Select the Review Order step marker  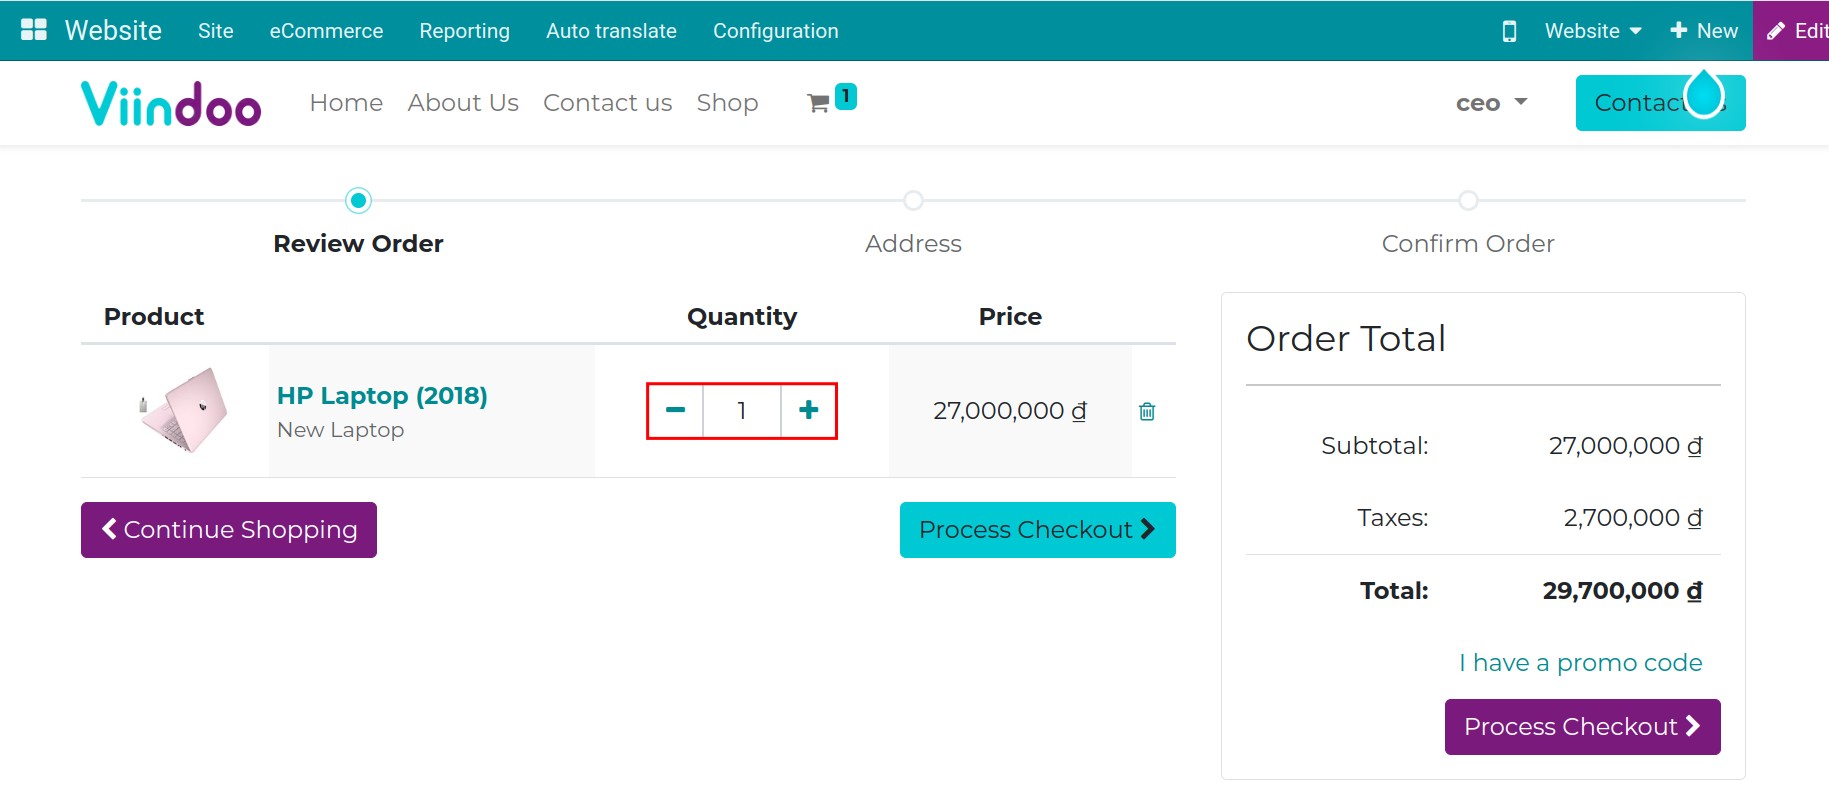[358, 201]
